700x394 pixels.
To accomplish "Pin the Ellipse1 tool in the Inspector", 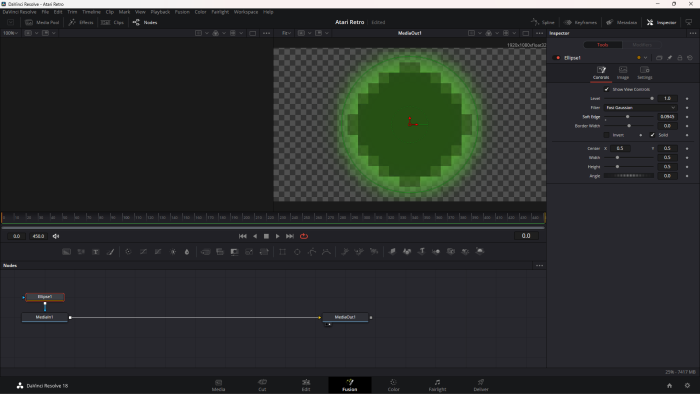I will tap(669, 58).
